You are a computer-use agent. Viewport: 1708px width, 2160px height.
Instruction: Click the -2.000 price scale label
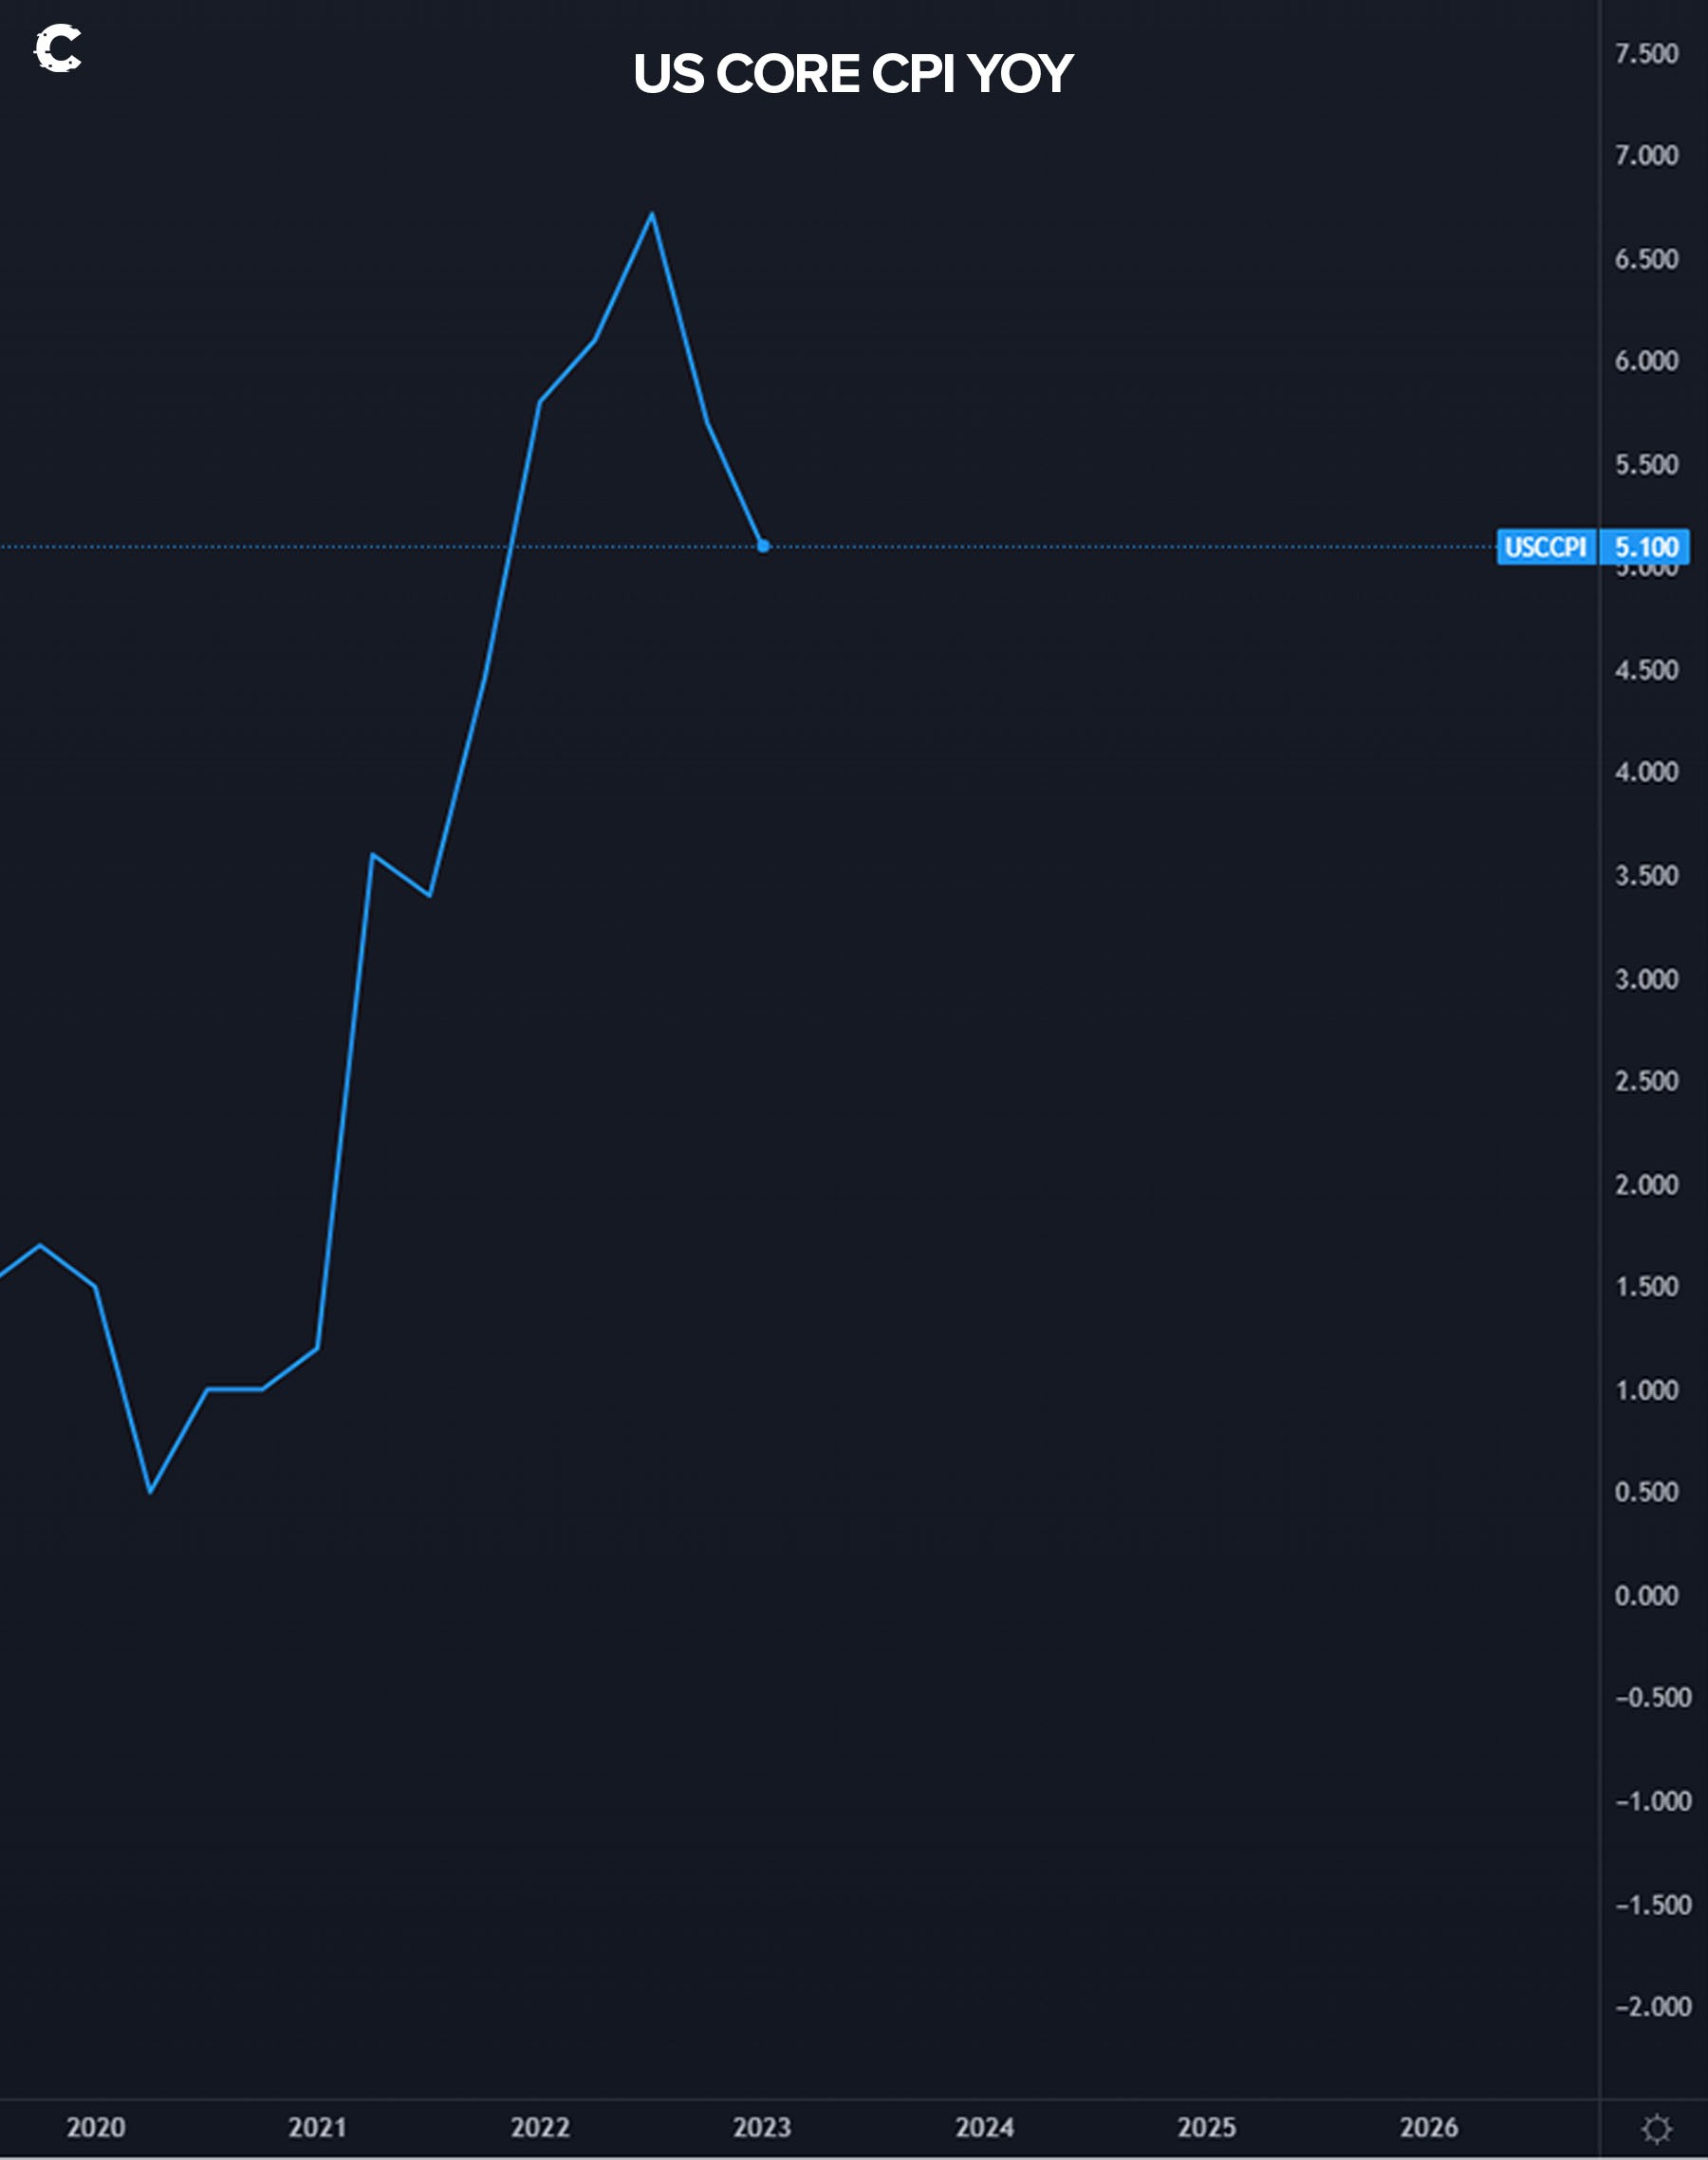(x=1652, y=2006)
